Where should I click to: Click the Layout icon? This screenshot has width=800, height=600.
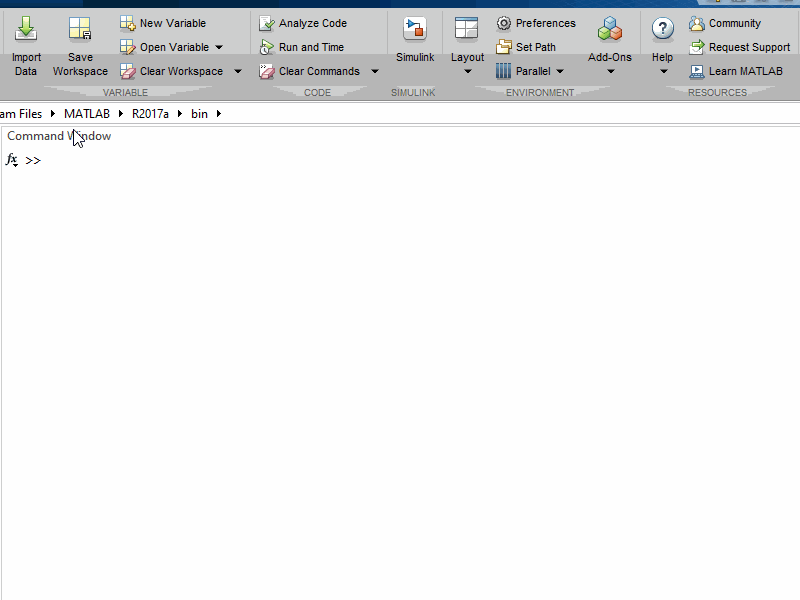tap(466, 28)
